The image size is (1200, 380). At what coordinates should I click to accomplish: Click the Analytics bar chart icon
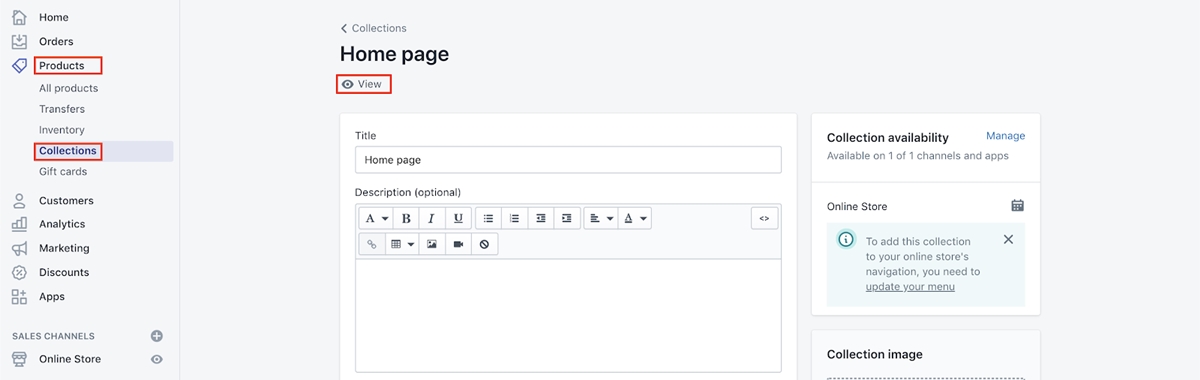(x=19, y=224)
